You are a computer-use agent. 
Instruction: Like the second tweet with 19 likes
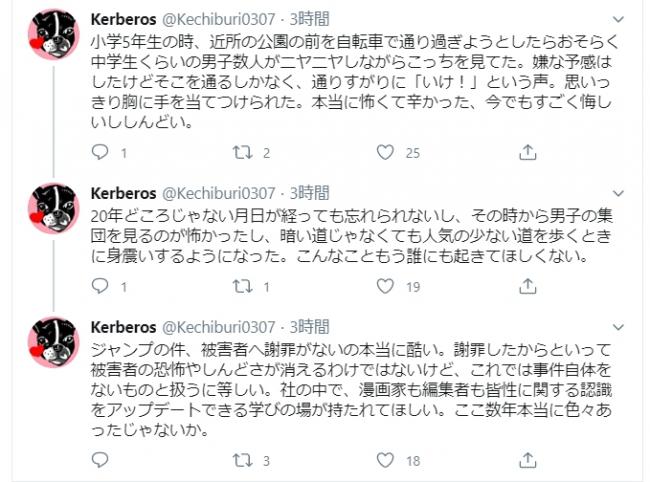pyautogui.click(x=385, y=286)
